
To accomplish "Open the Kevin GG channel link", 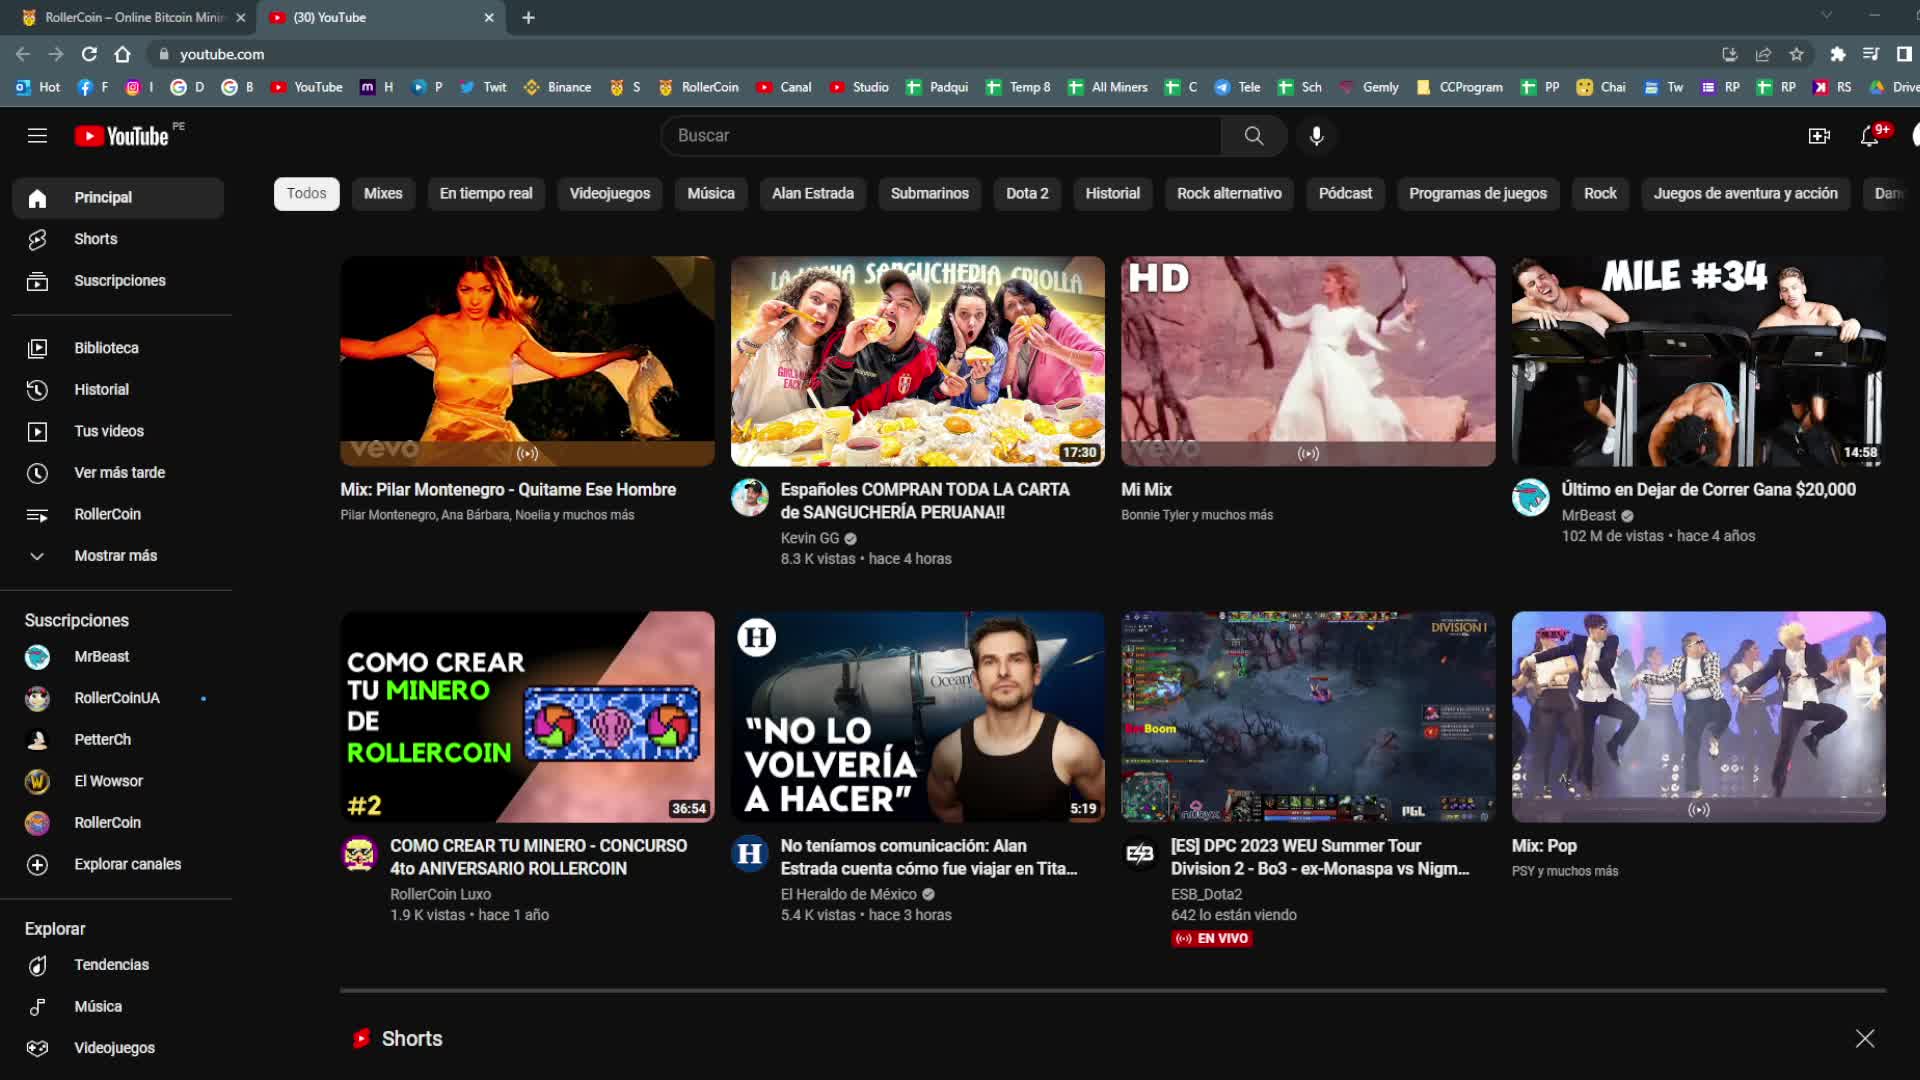I will [810, 538].
